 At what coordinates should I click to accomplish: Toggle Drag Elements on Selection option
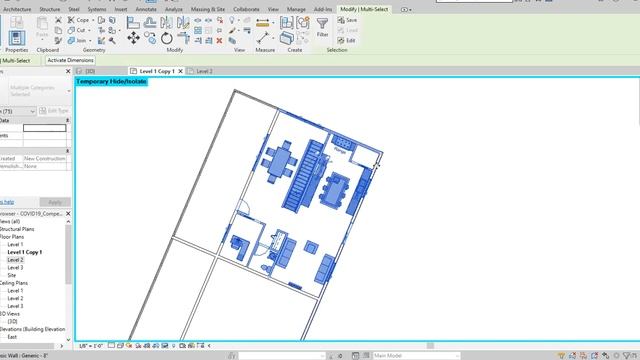pos(606,356)
